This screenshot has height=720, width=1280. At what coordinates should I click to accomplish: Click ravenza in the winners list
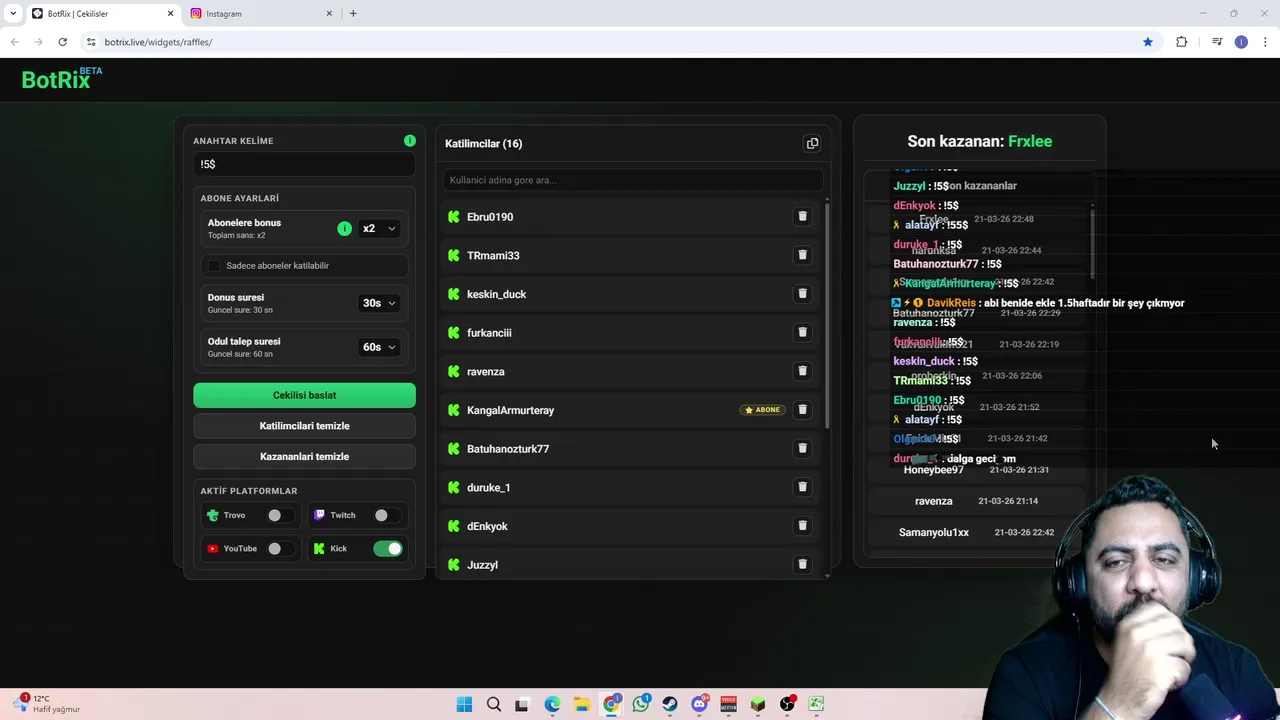[976, 501]
